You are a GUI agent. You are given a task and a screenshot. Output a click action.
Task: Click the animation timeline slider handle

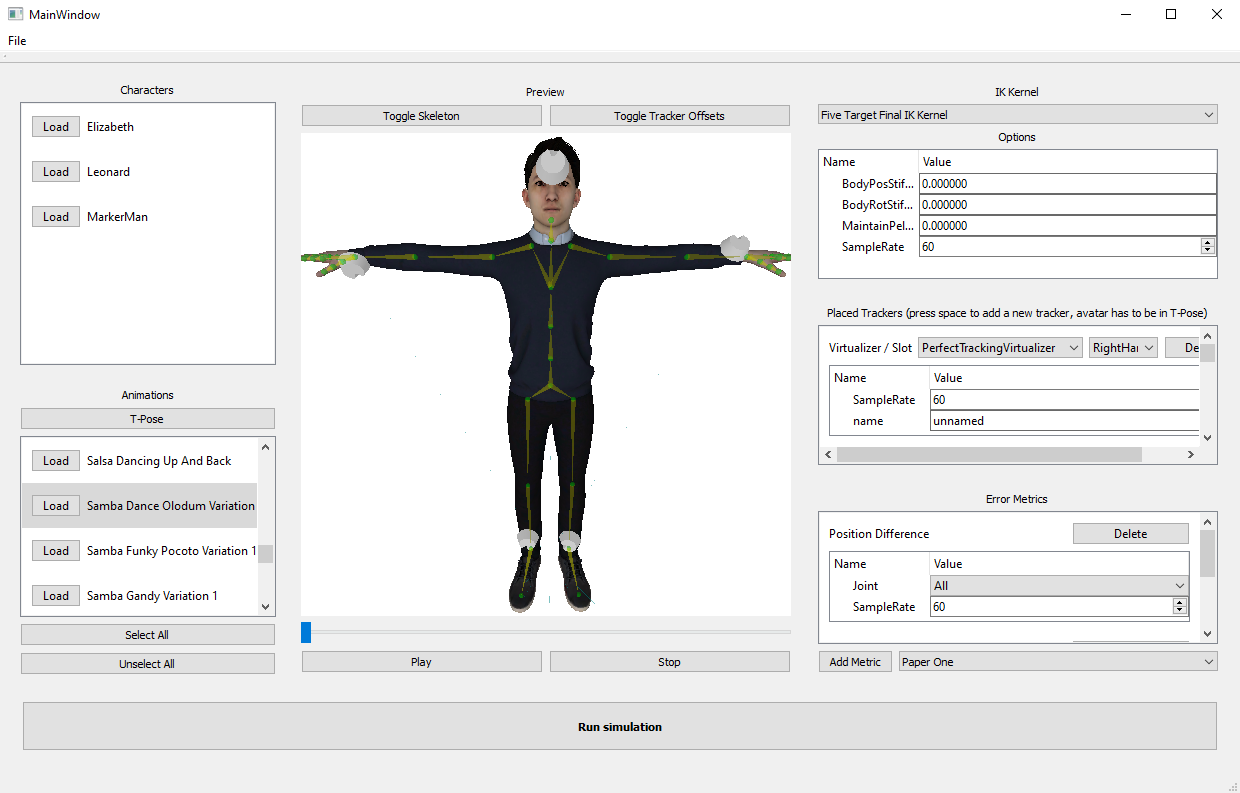pyautogui.click(x=306, y=632)
